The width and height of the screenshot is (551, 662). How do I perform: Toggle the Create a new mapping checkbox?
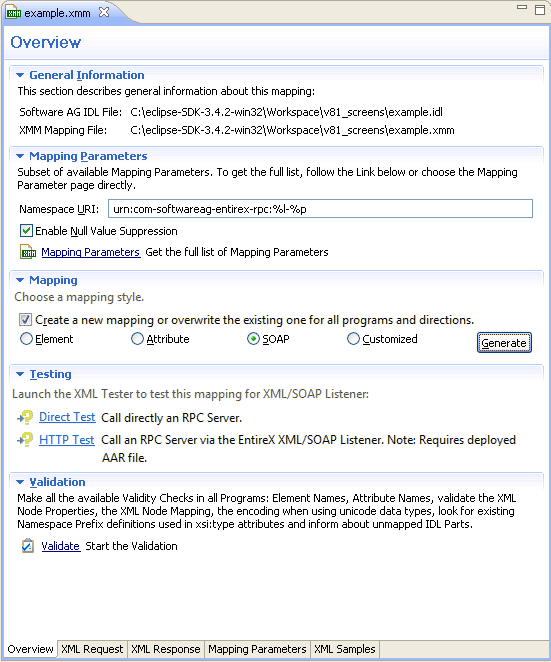point(25,320)
